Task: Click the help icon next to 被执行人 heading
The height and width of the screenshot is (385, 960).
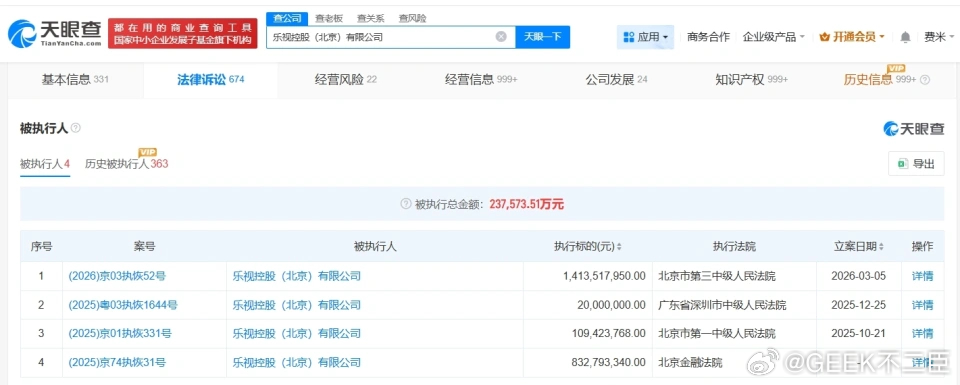Action: coord(76,128)
